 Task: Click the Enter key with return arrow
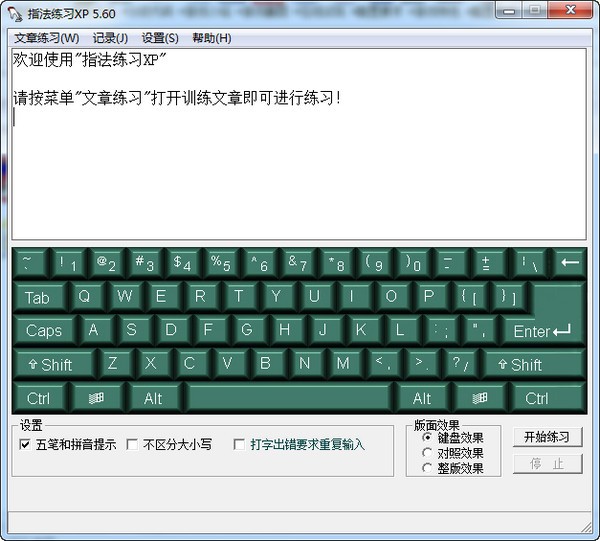coord(543,331)
